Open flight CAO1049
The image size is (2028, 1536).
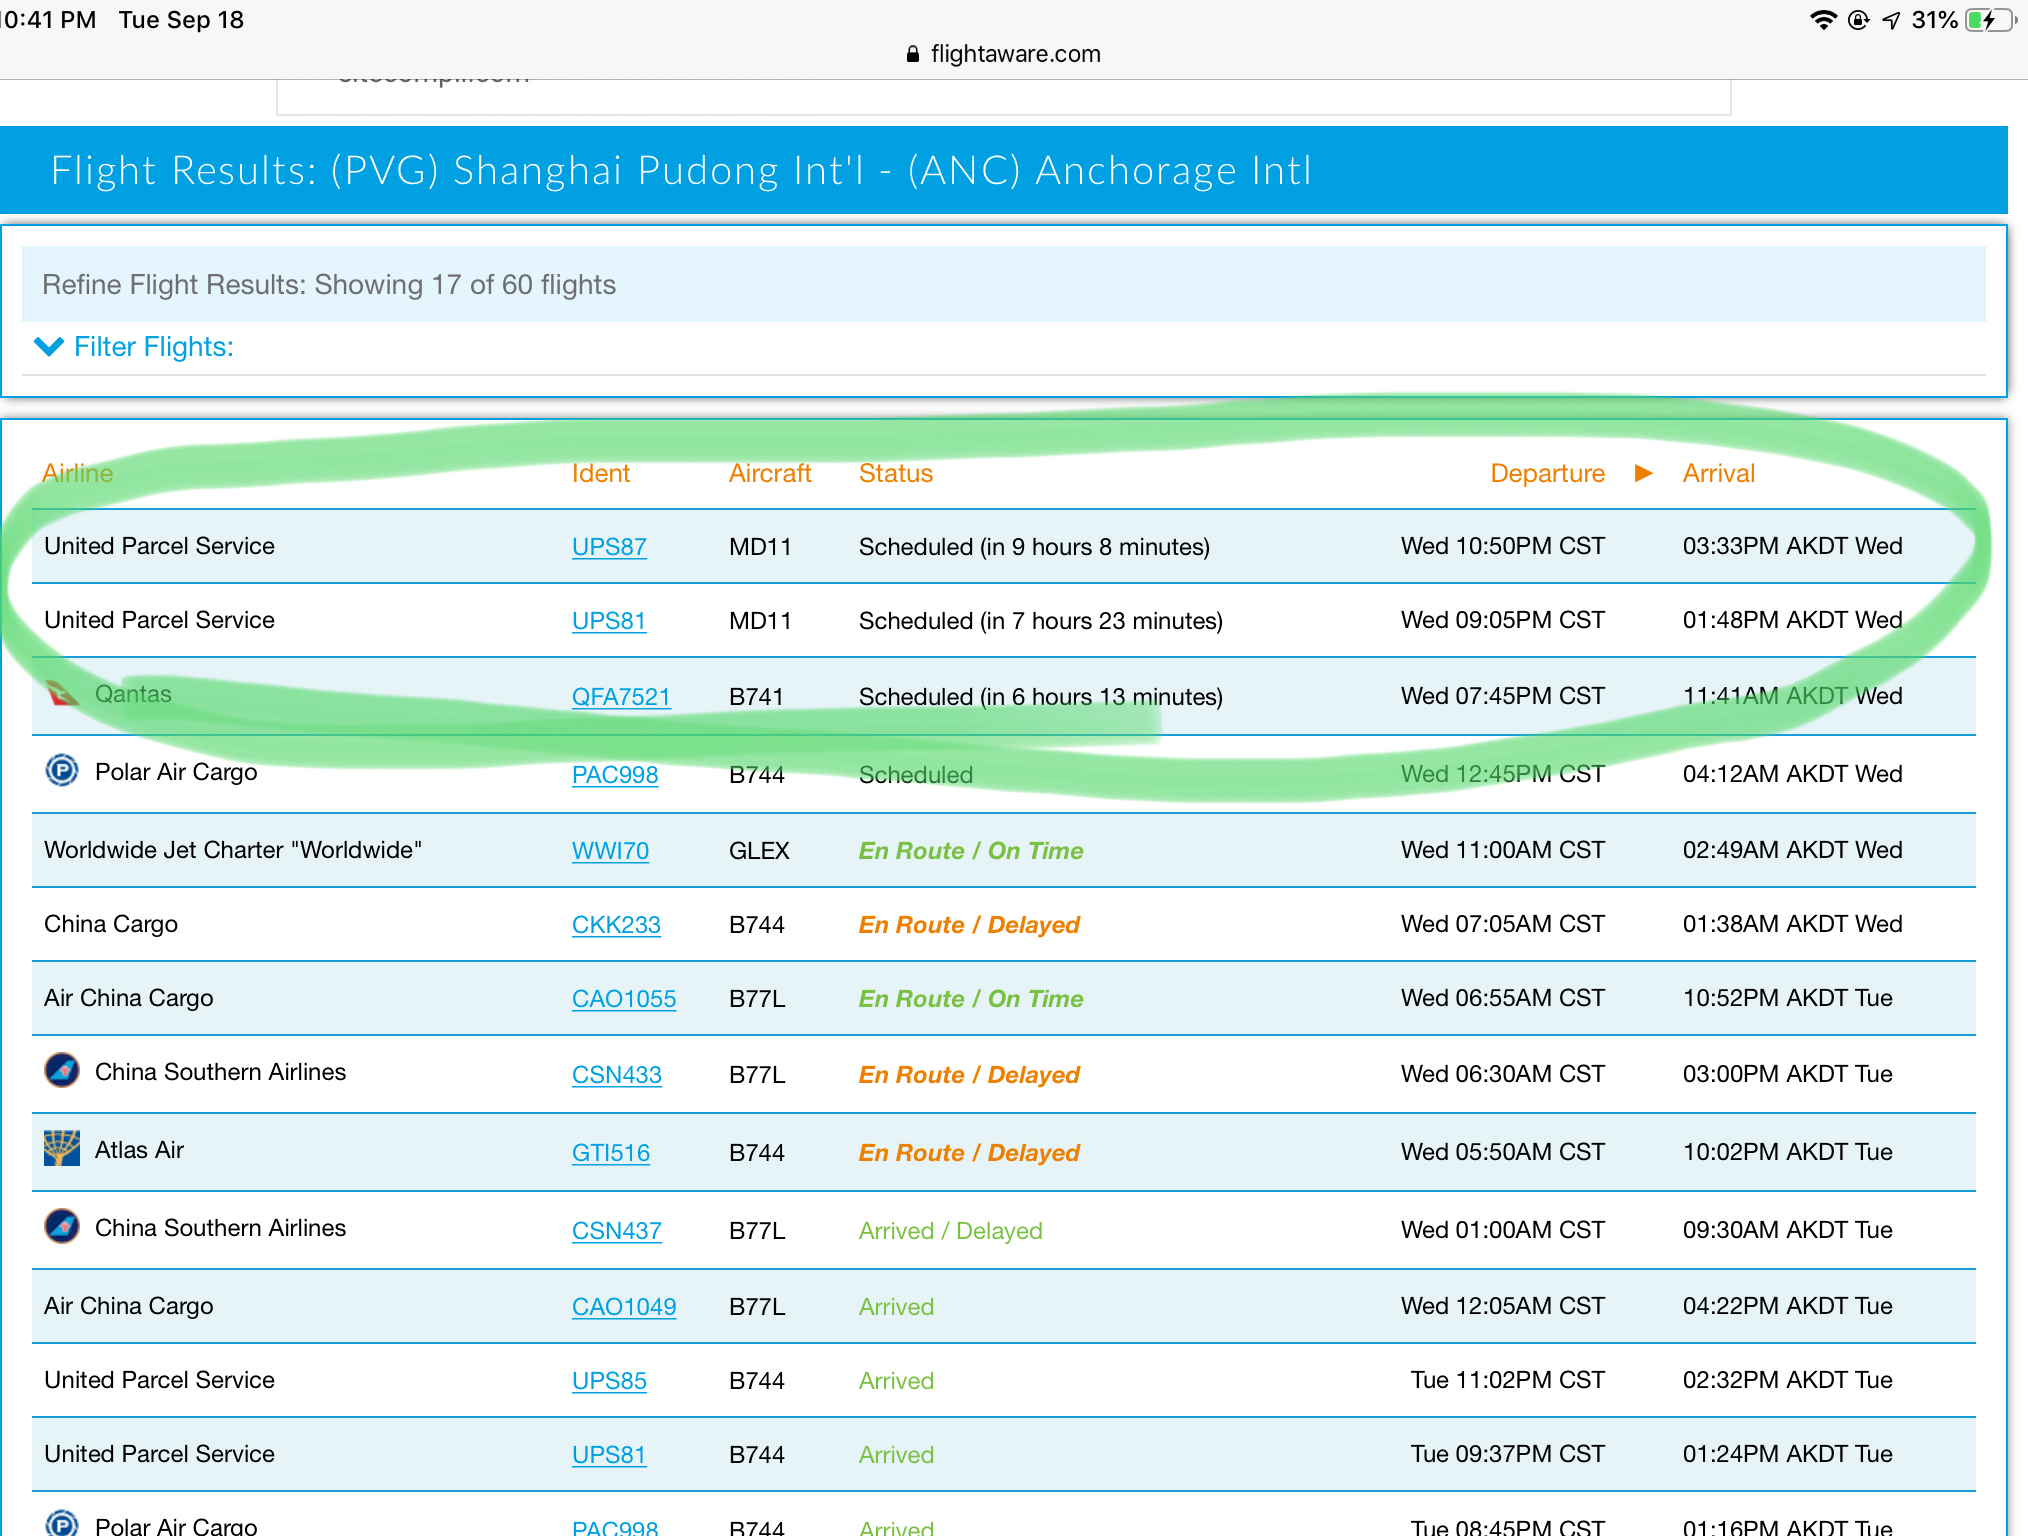(624, 1307)
